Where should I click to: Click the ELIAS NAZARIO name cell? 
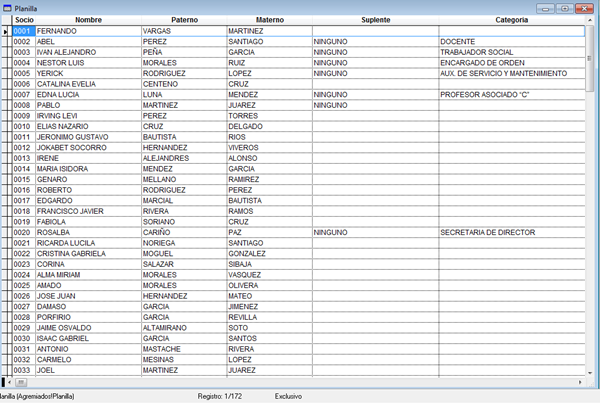point(88,127)
